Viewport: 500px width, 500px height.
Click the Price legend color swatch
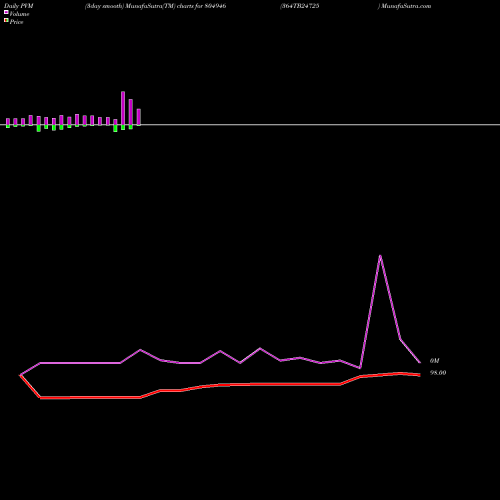[6, 20]
